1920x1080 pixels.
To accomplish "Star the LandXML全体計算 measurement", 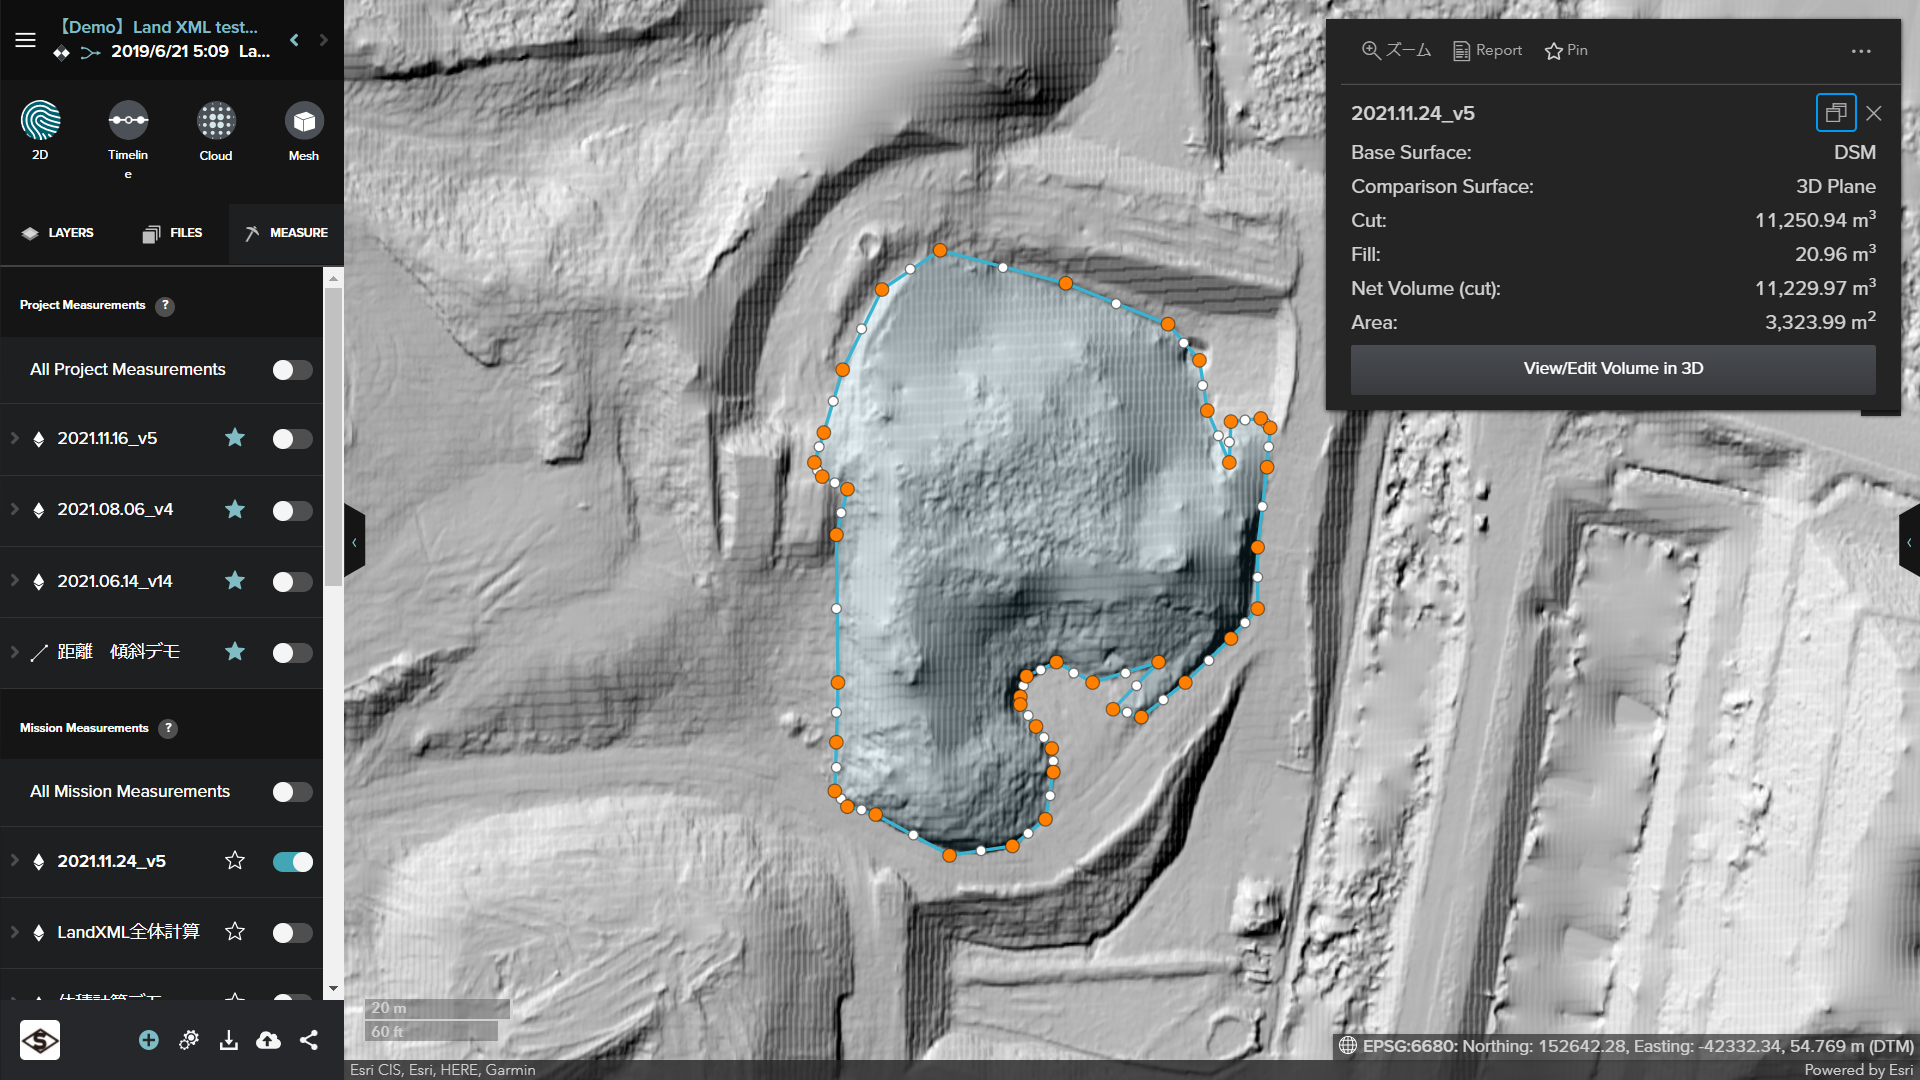I will pyautogui.click(x=235, y=932).
